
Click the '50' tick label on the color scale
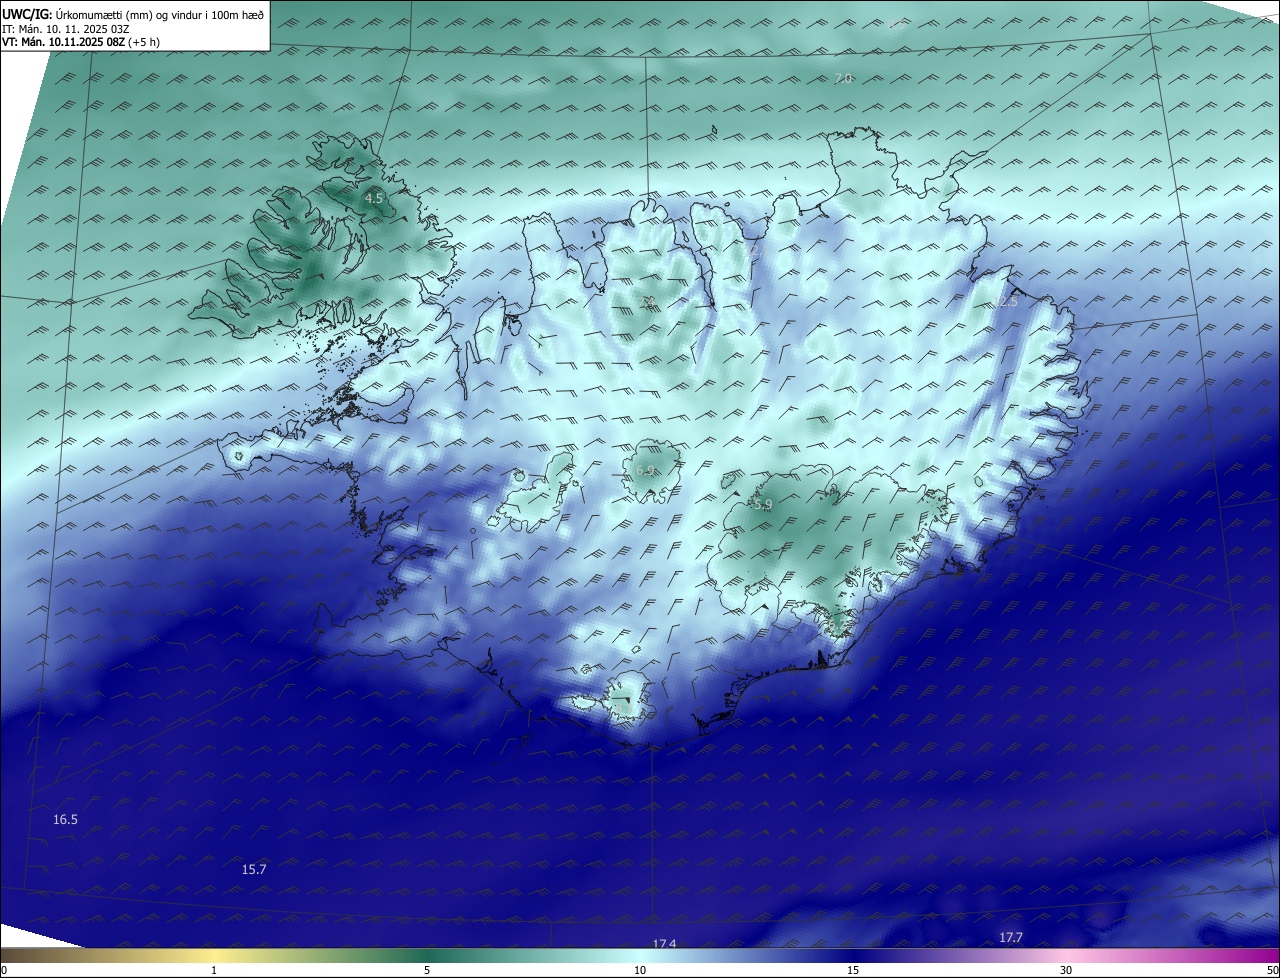pos(1272,971)
